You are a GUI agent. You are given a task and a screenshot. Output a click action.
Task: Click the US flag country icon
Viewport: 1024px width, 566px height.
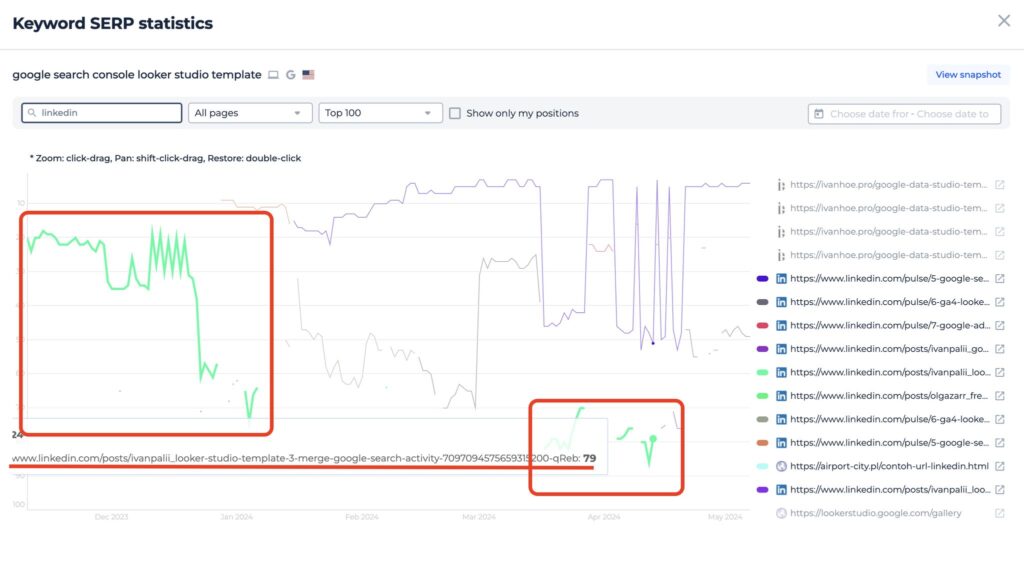click(x=308, y=75)
